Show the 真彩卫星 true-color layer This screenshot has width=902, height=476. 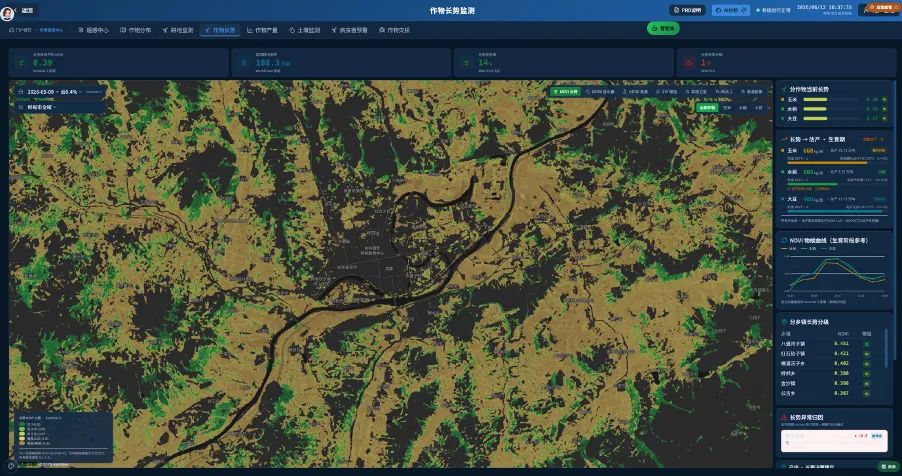[x=696, y=92]
